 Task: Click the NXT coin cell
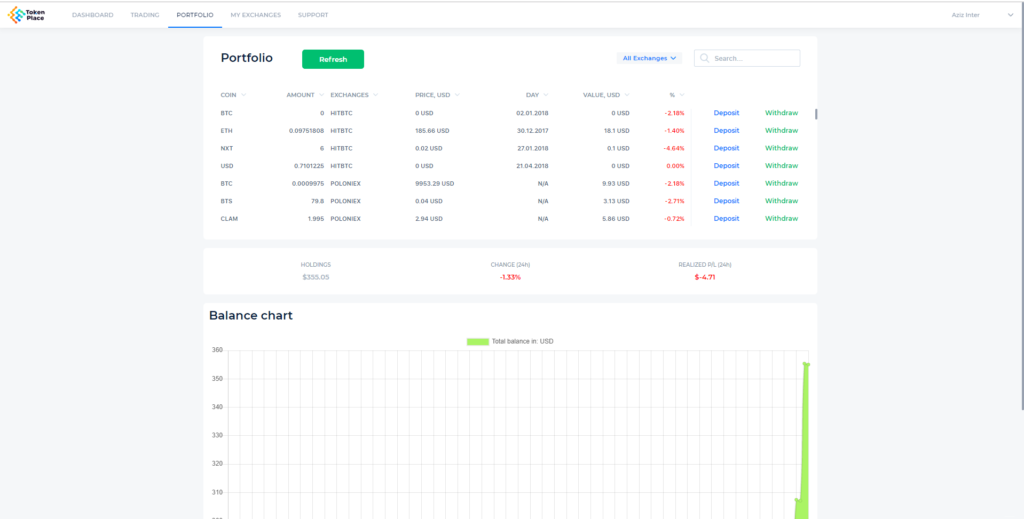[x=227, y=148]
